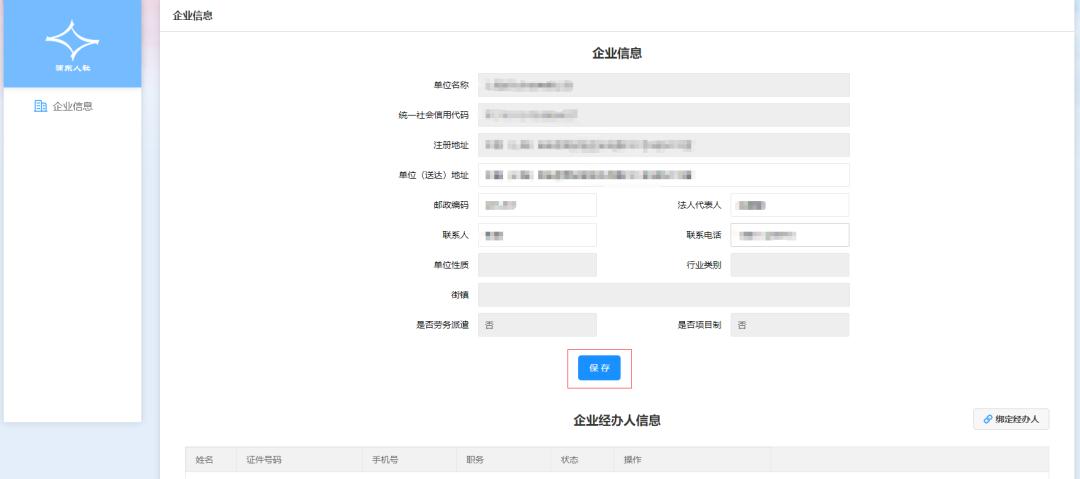Image resolution: width=1080 pixels, height=479 pixels.
Task: Focus the 统一社会信用代码 field
Action: pos(664,115)
